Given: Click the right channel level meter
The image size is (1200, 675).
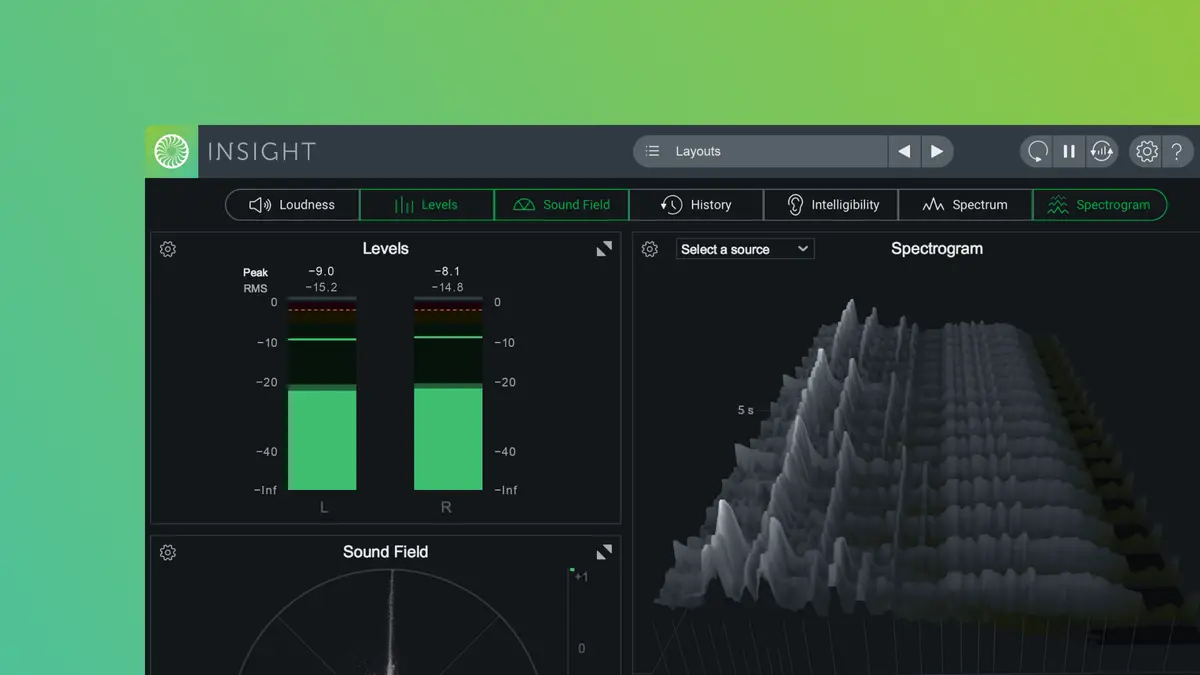Looking at the screenshot, I should point(448,394).
